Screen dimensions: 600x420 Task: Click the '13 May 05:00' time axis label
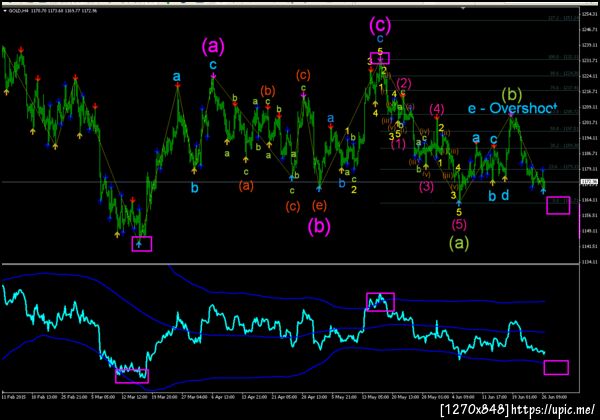[373, 397]
